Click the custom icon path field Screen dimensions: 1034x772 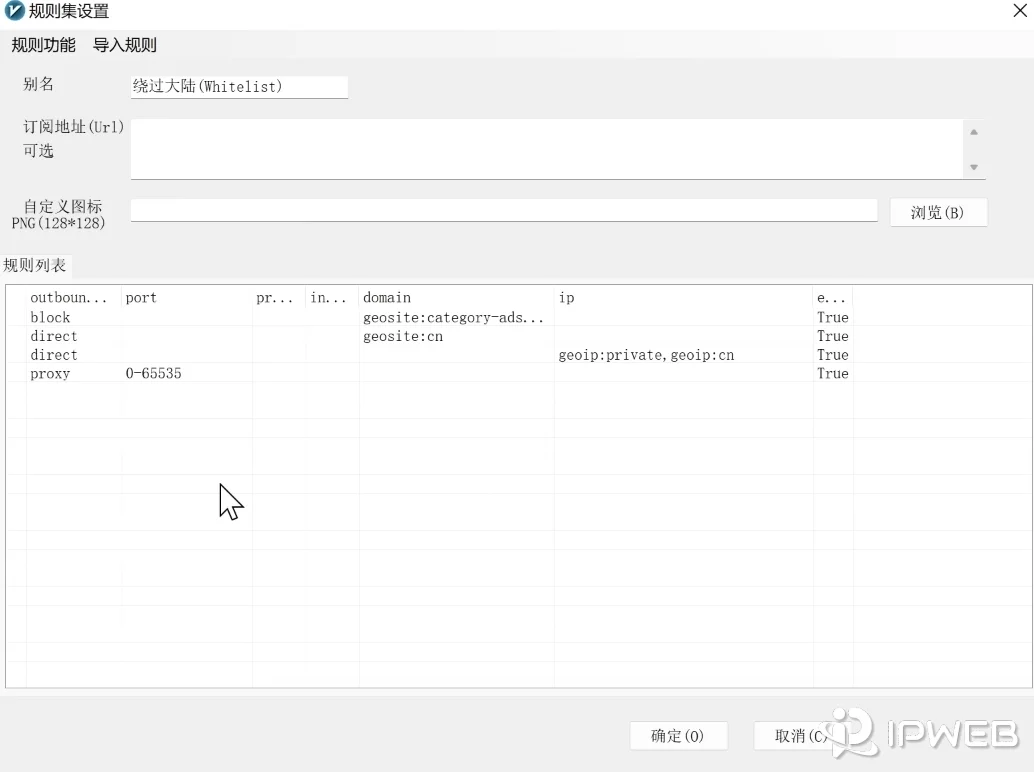tap(503, 210)
